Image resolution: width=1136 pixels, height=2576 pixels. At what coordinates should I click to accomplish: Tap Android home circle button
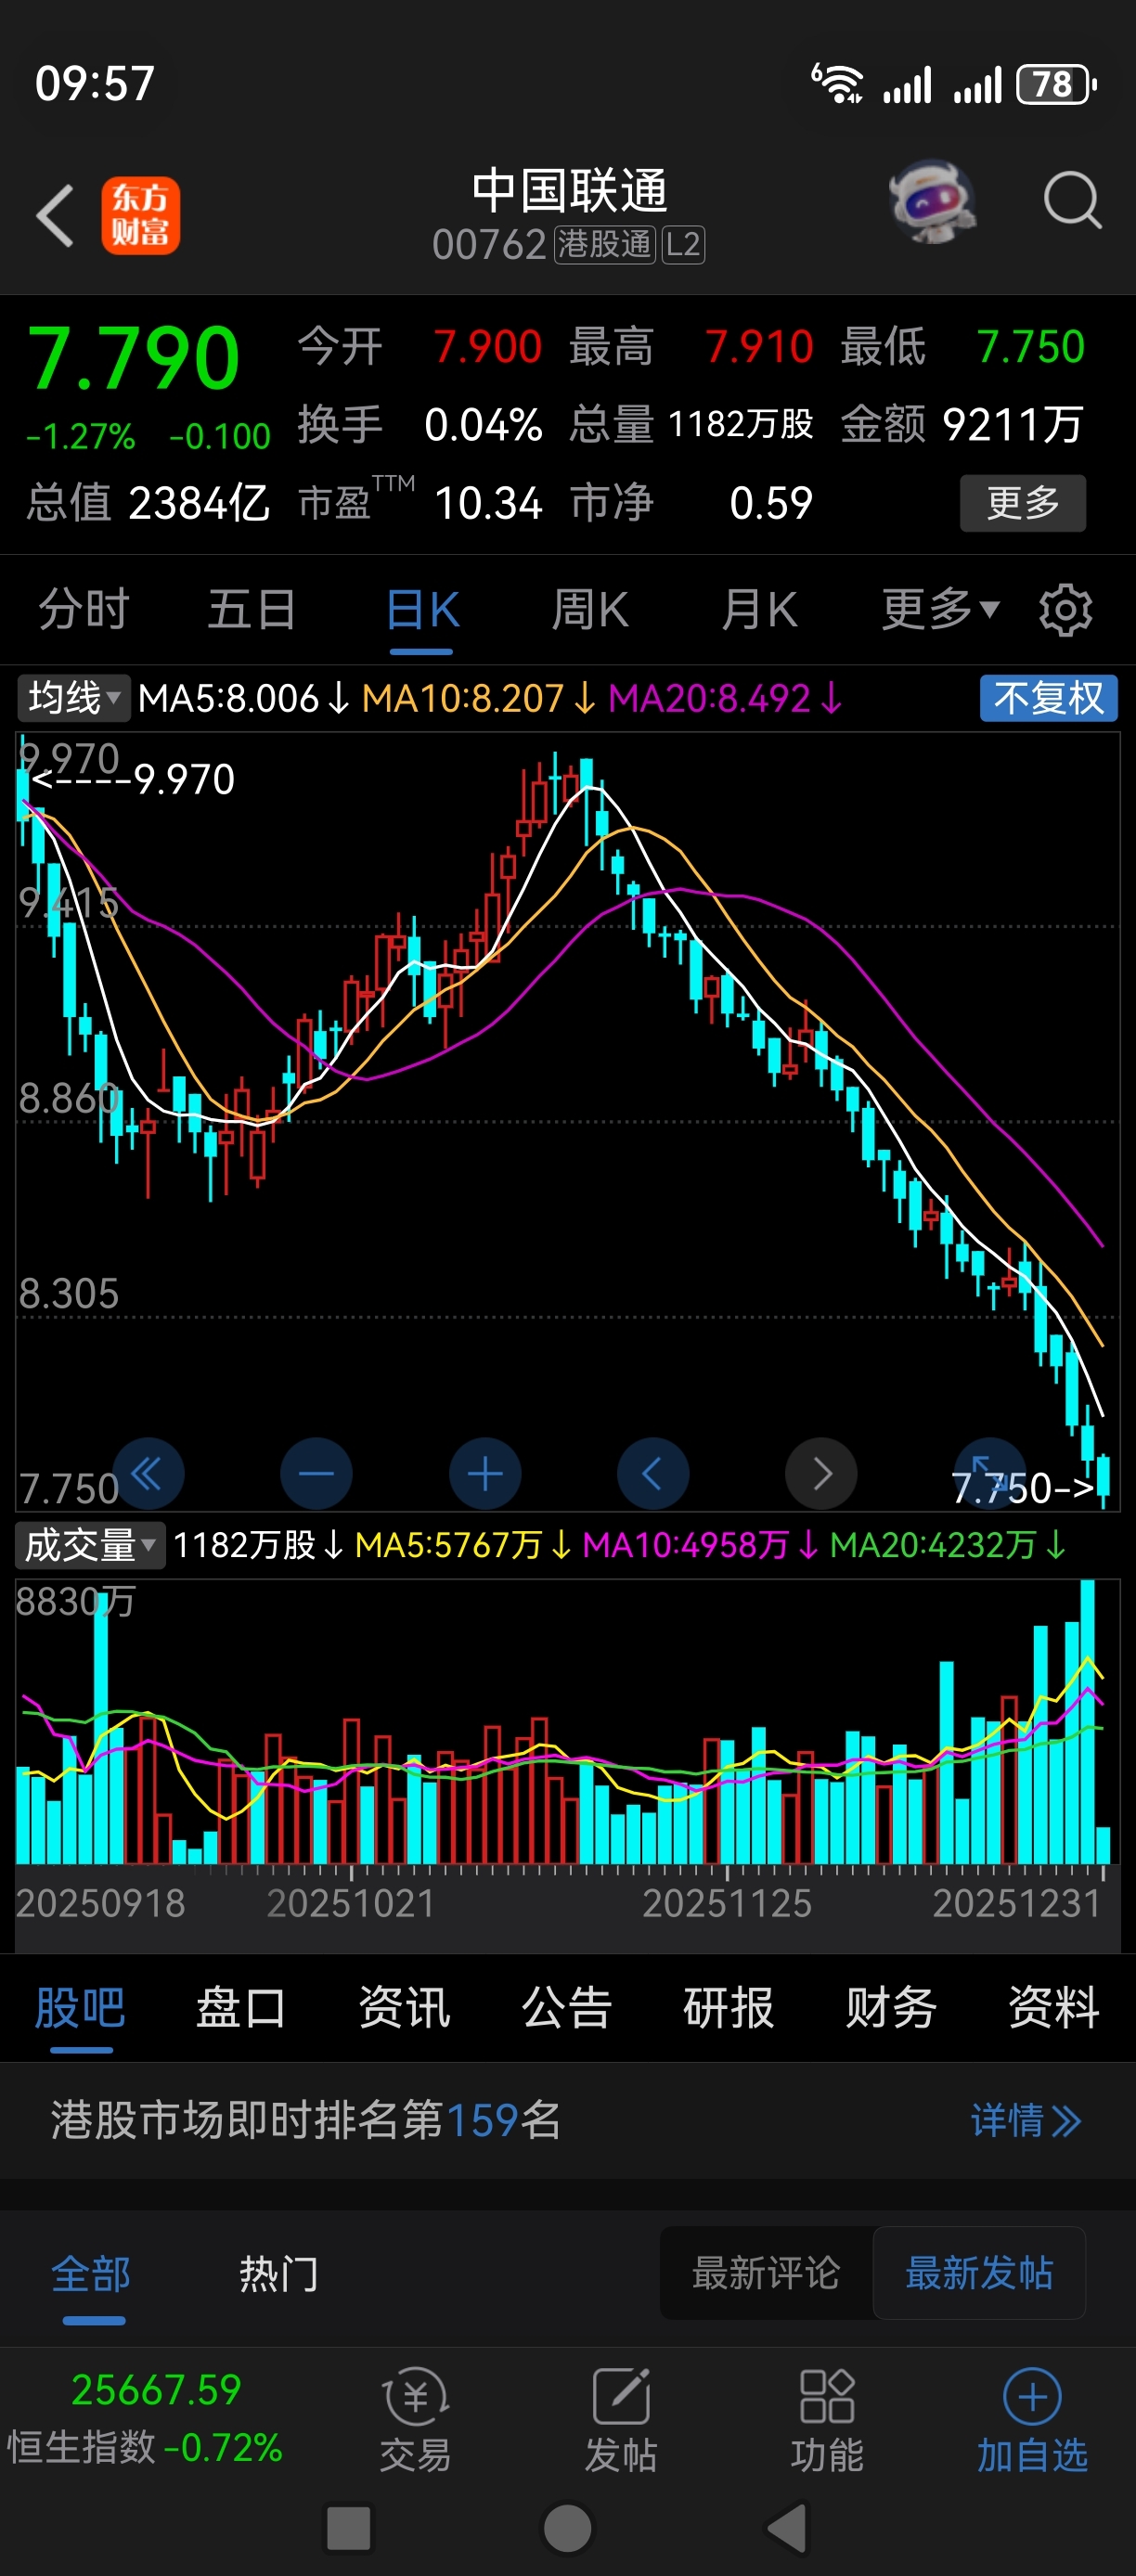pos(567,2527)
